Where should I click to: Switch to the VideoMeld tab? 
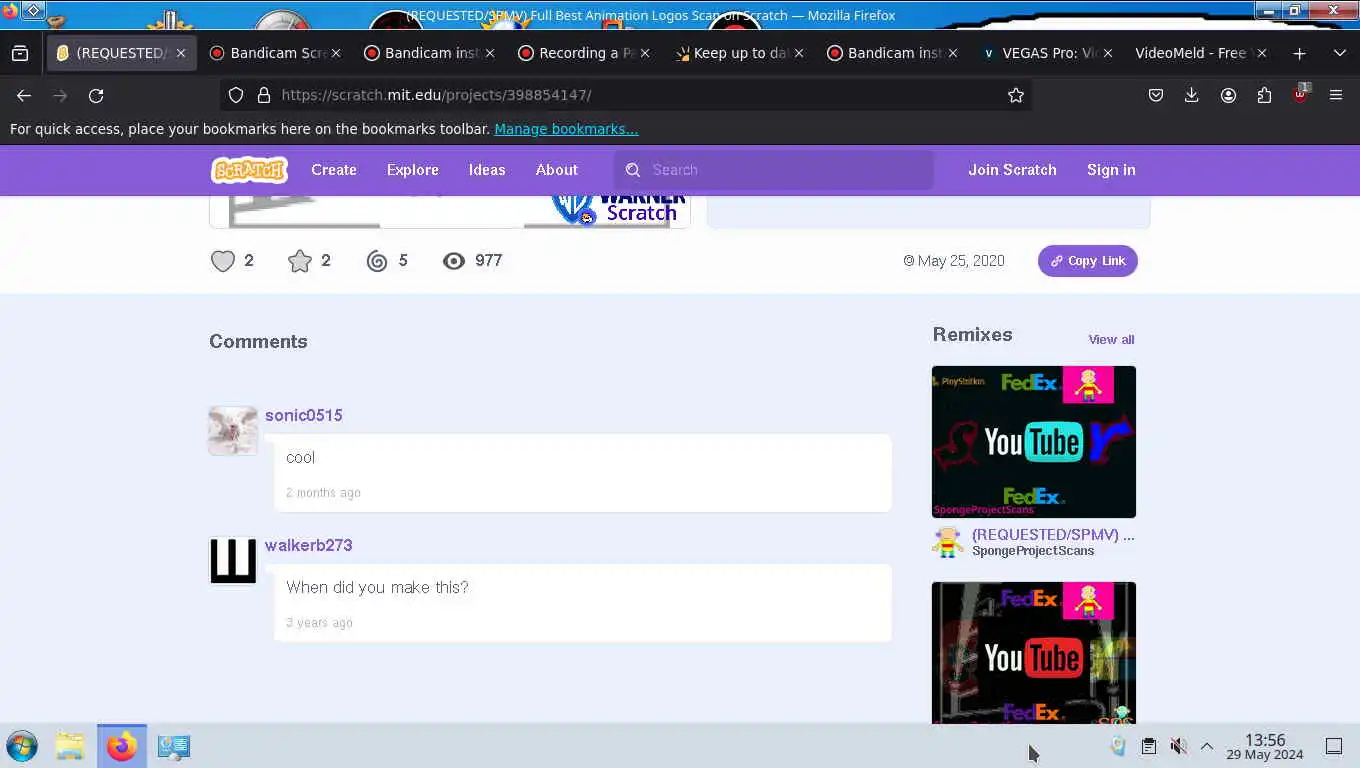click(1201, 53)
